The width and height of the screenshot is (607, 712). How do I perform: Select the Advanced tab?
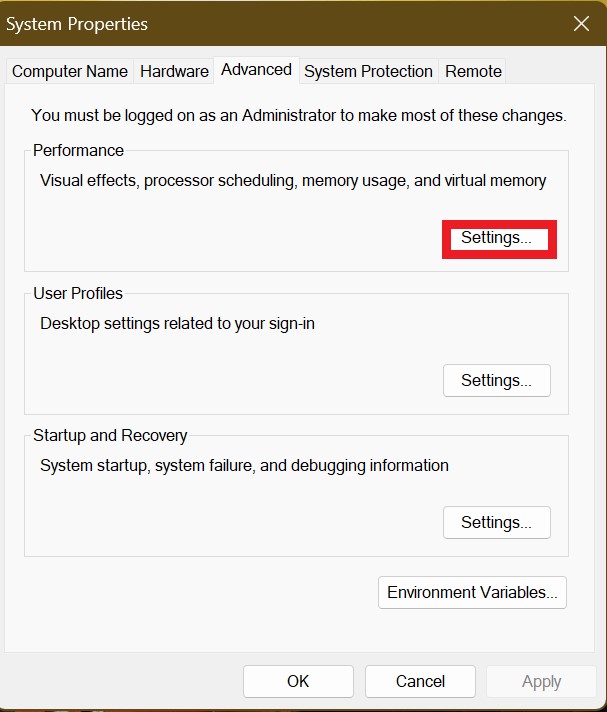click(256, 69)
